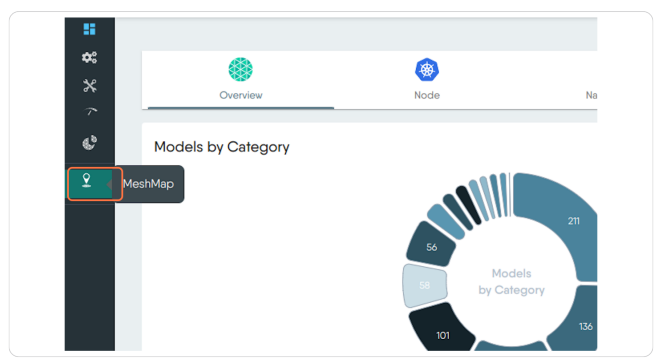Screen dimensions: 664x363
Task: Click the green Overview mesh icon
Action: (241, 69)
